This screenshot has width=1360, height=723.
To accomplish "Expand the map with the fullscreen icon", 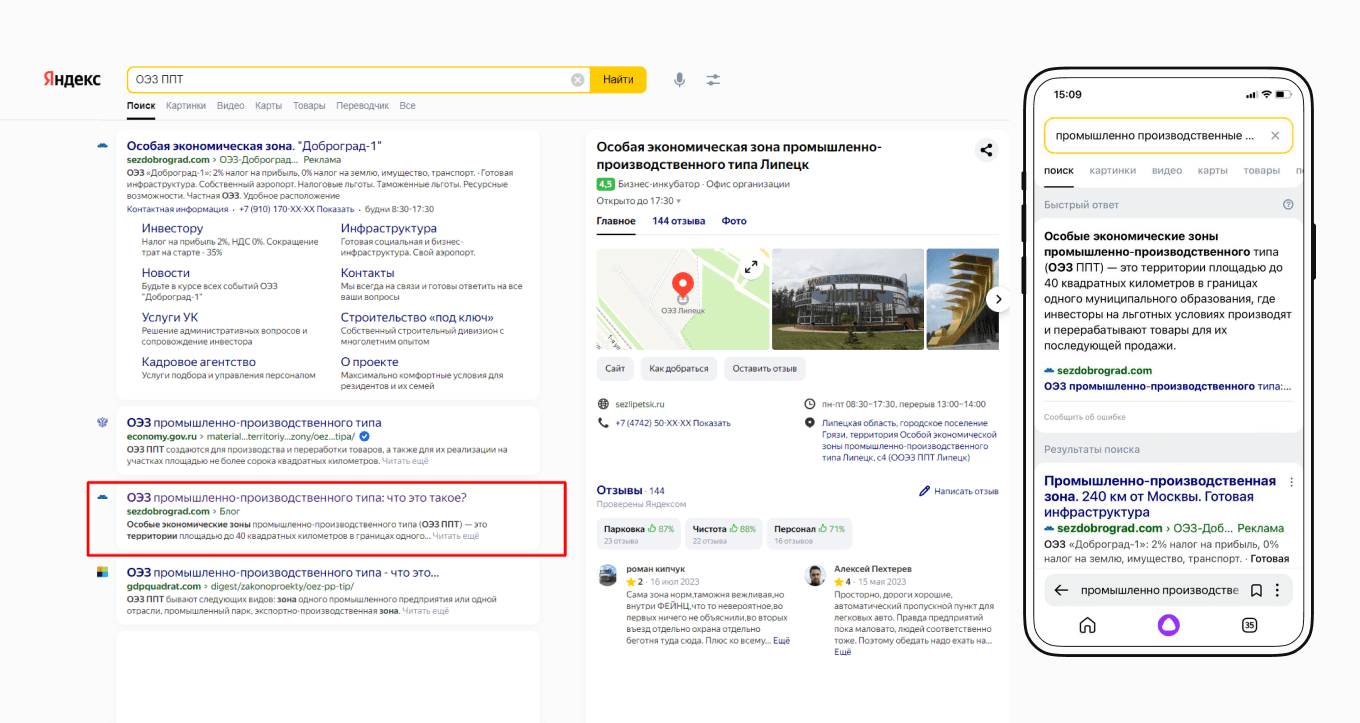I will [x=750, y=267].
